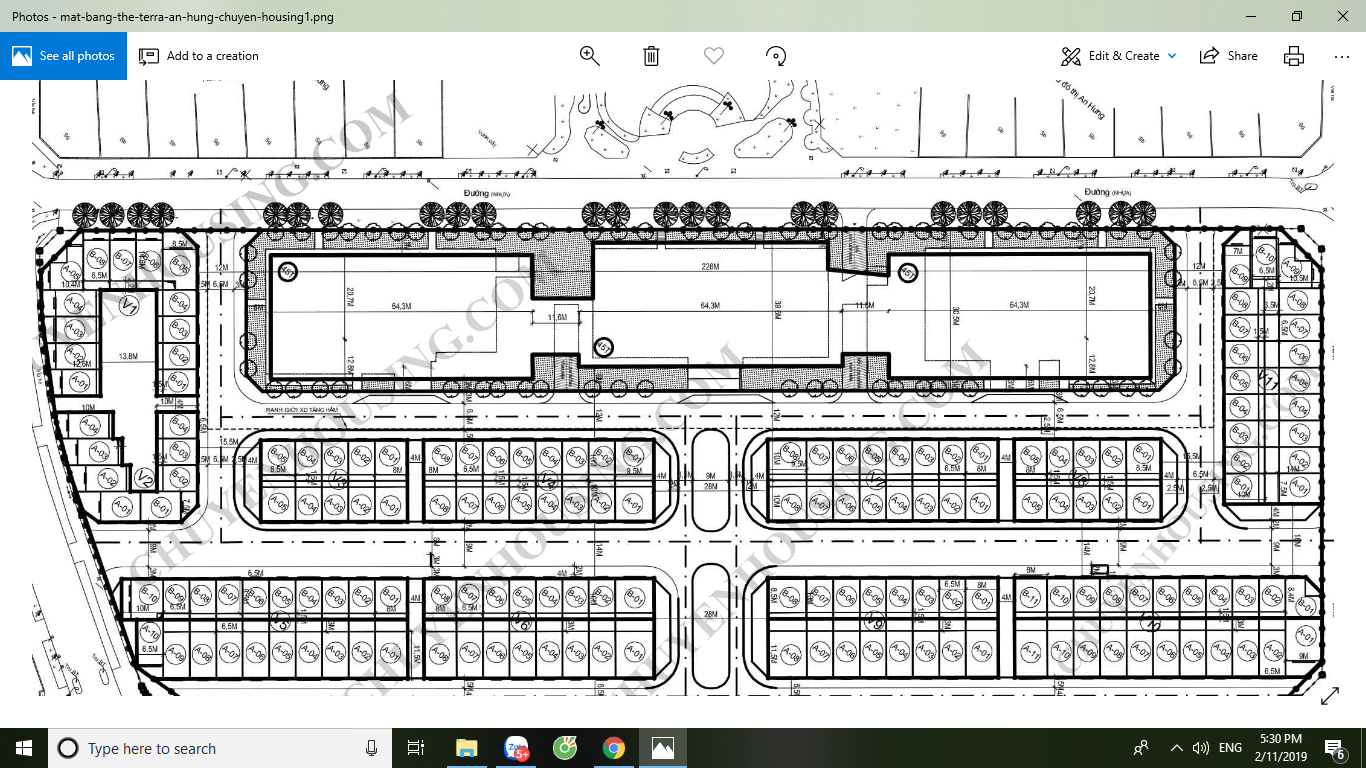Open Zalo from the taskbar
Image resolution: width=1366 pixels, height=768 pixels.
pyautogui.click(x=516, y=748)
